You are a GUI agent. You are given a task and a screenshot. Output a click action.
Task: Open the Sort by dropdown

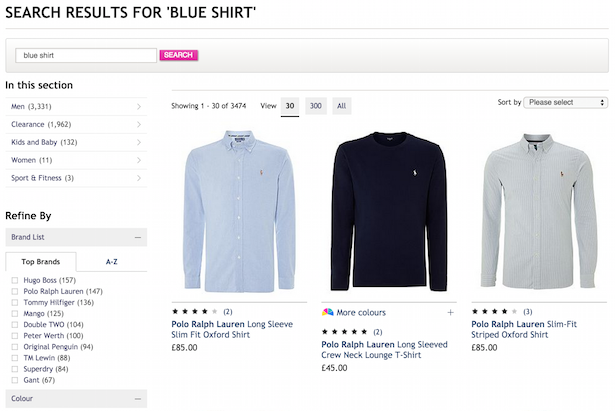(566, 102)
